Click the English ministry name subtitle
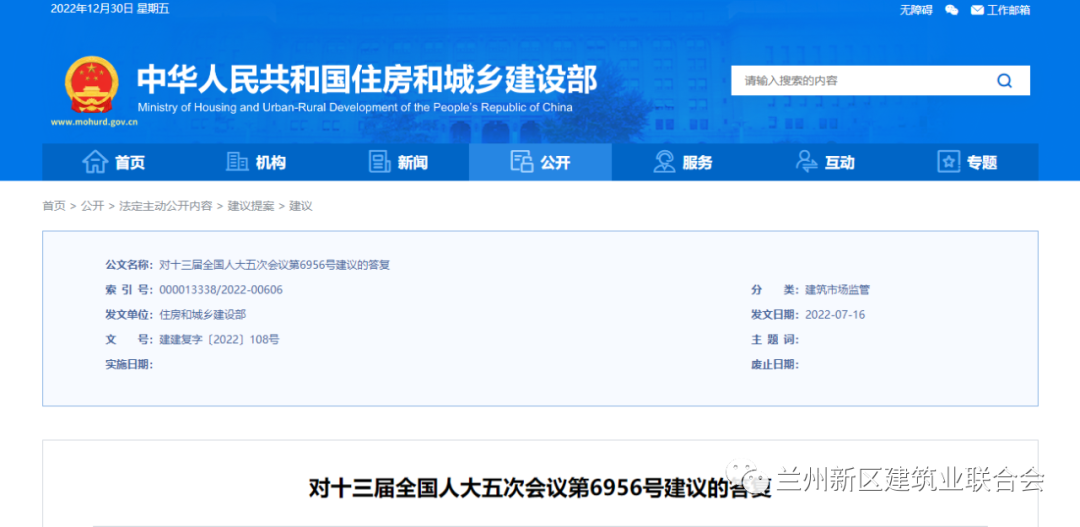This screenshot has width=1080, height=527. [x=355, y=107]
